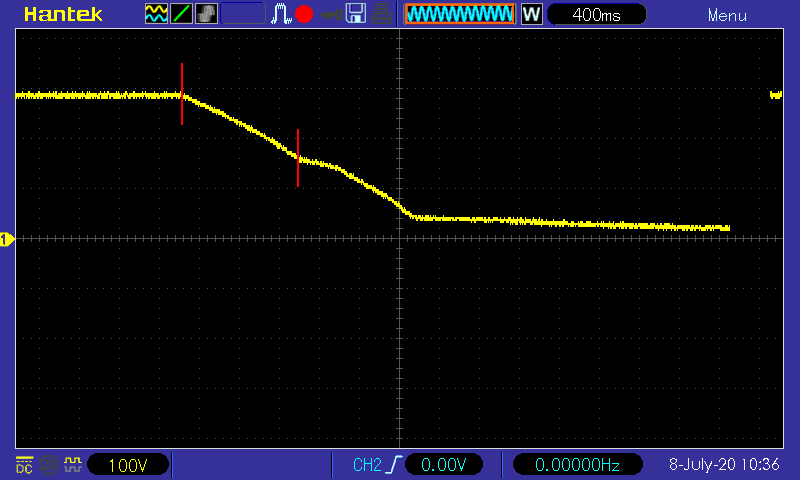Image resolution: width=800 pixels, height=480 pixels.
Task: Click the rising edge trigger slope icon
Action: [x=394, y=465]
